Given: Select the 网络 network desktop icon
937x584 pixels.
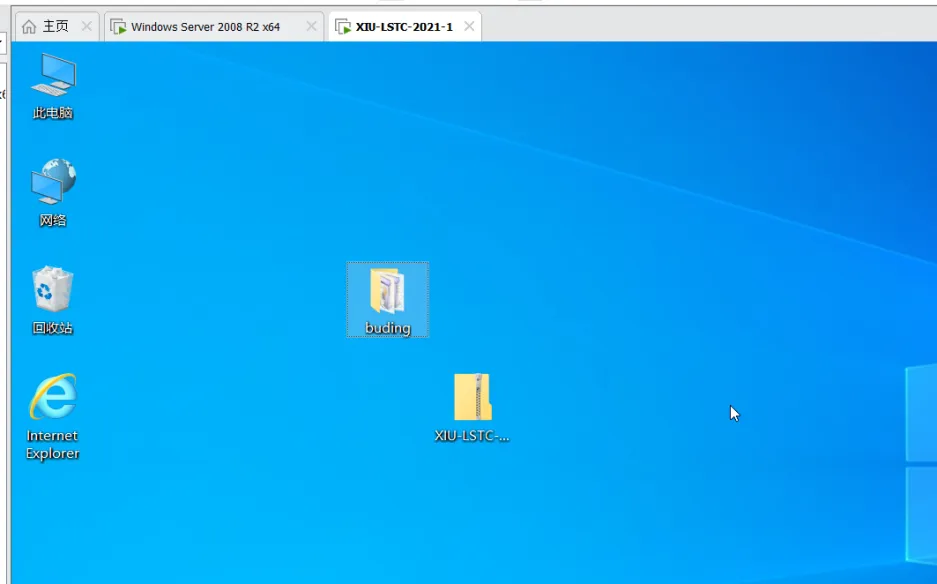Looking at the screenshot, I should point(53,192).
